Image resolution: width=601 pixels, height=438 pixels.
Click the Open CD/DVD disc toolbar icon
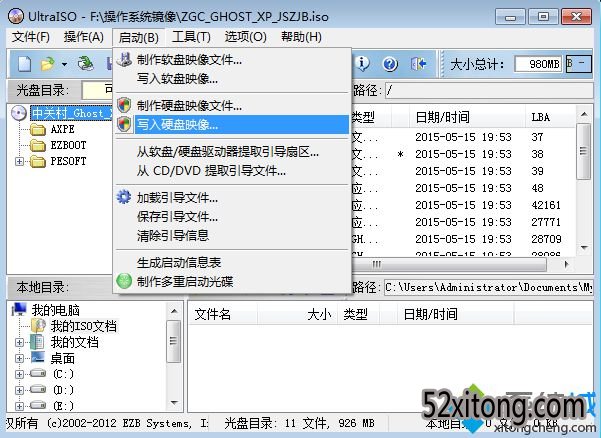pyautogui.click(x=86, y=64)
